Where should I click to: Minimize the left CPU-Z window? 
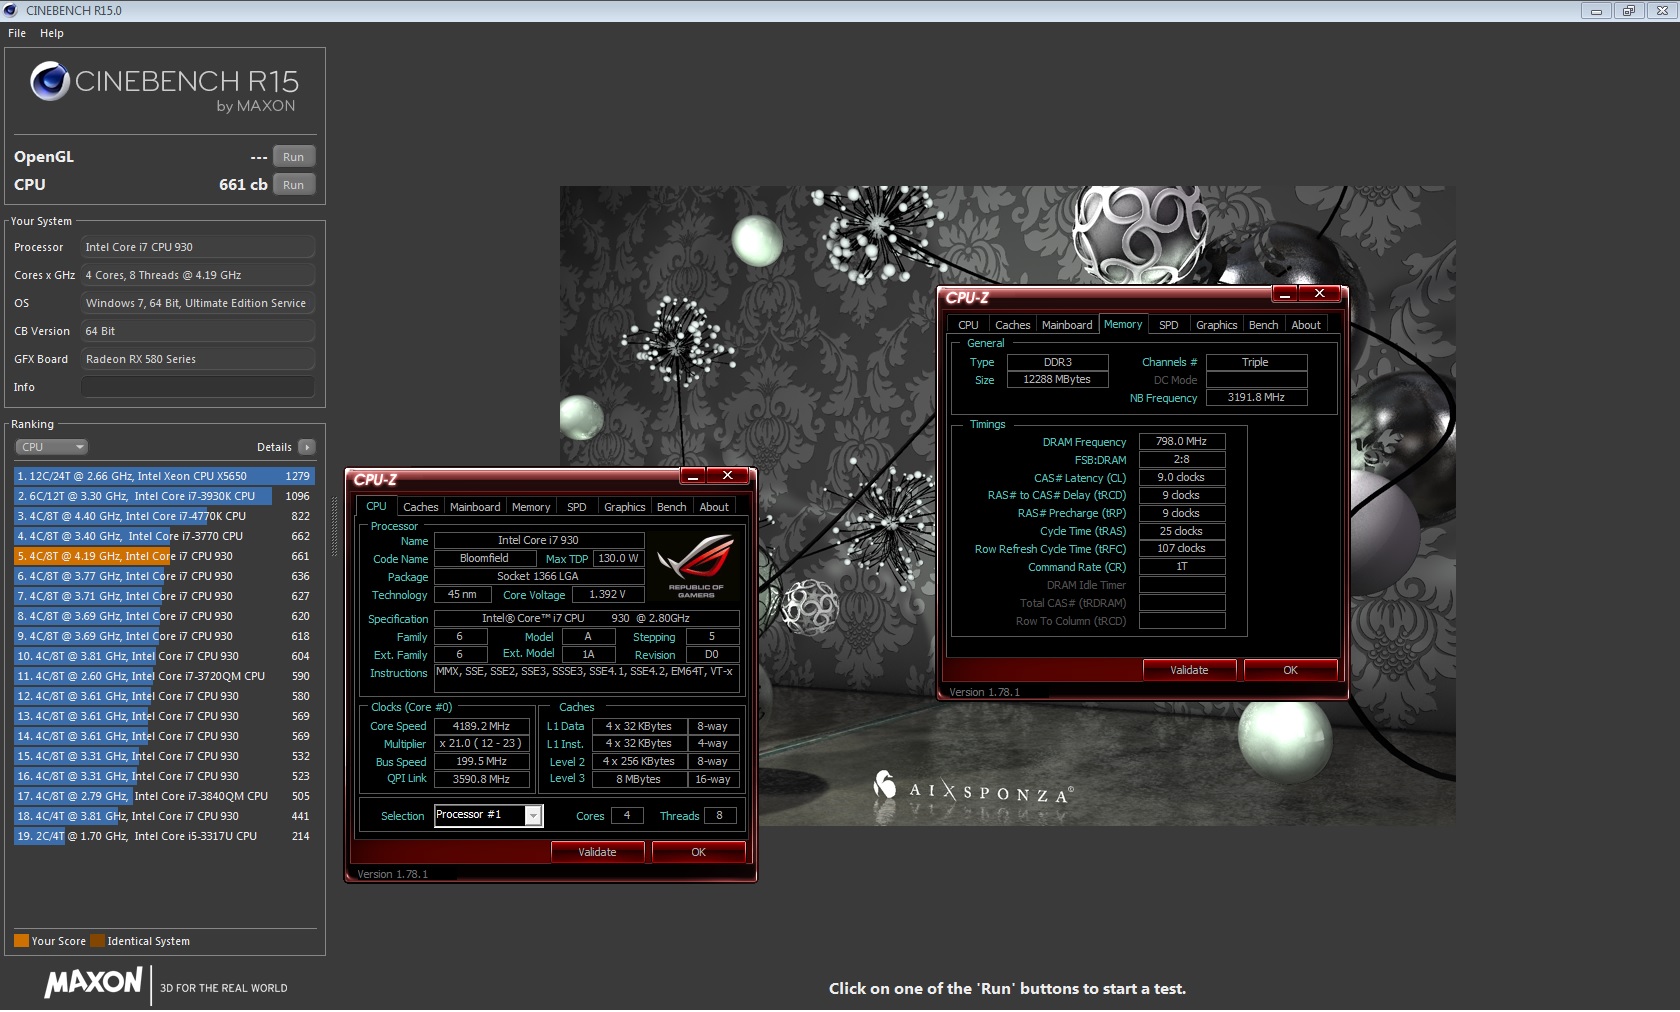point(693,476)
